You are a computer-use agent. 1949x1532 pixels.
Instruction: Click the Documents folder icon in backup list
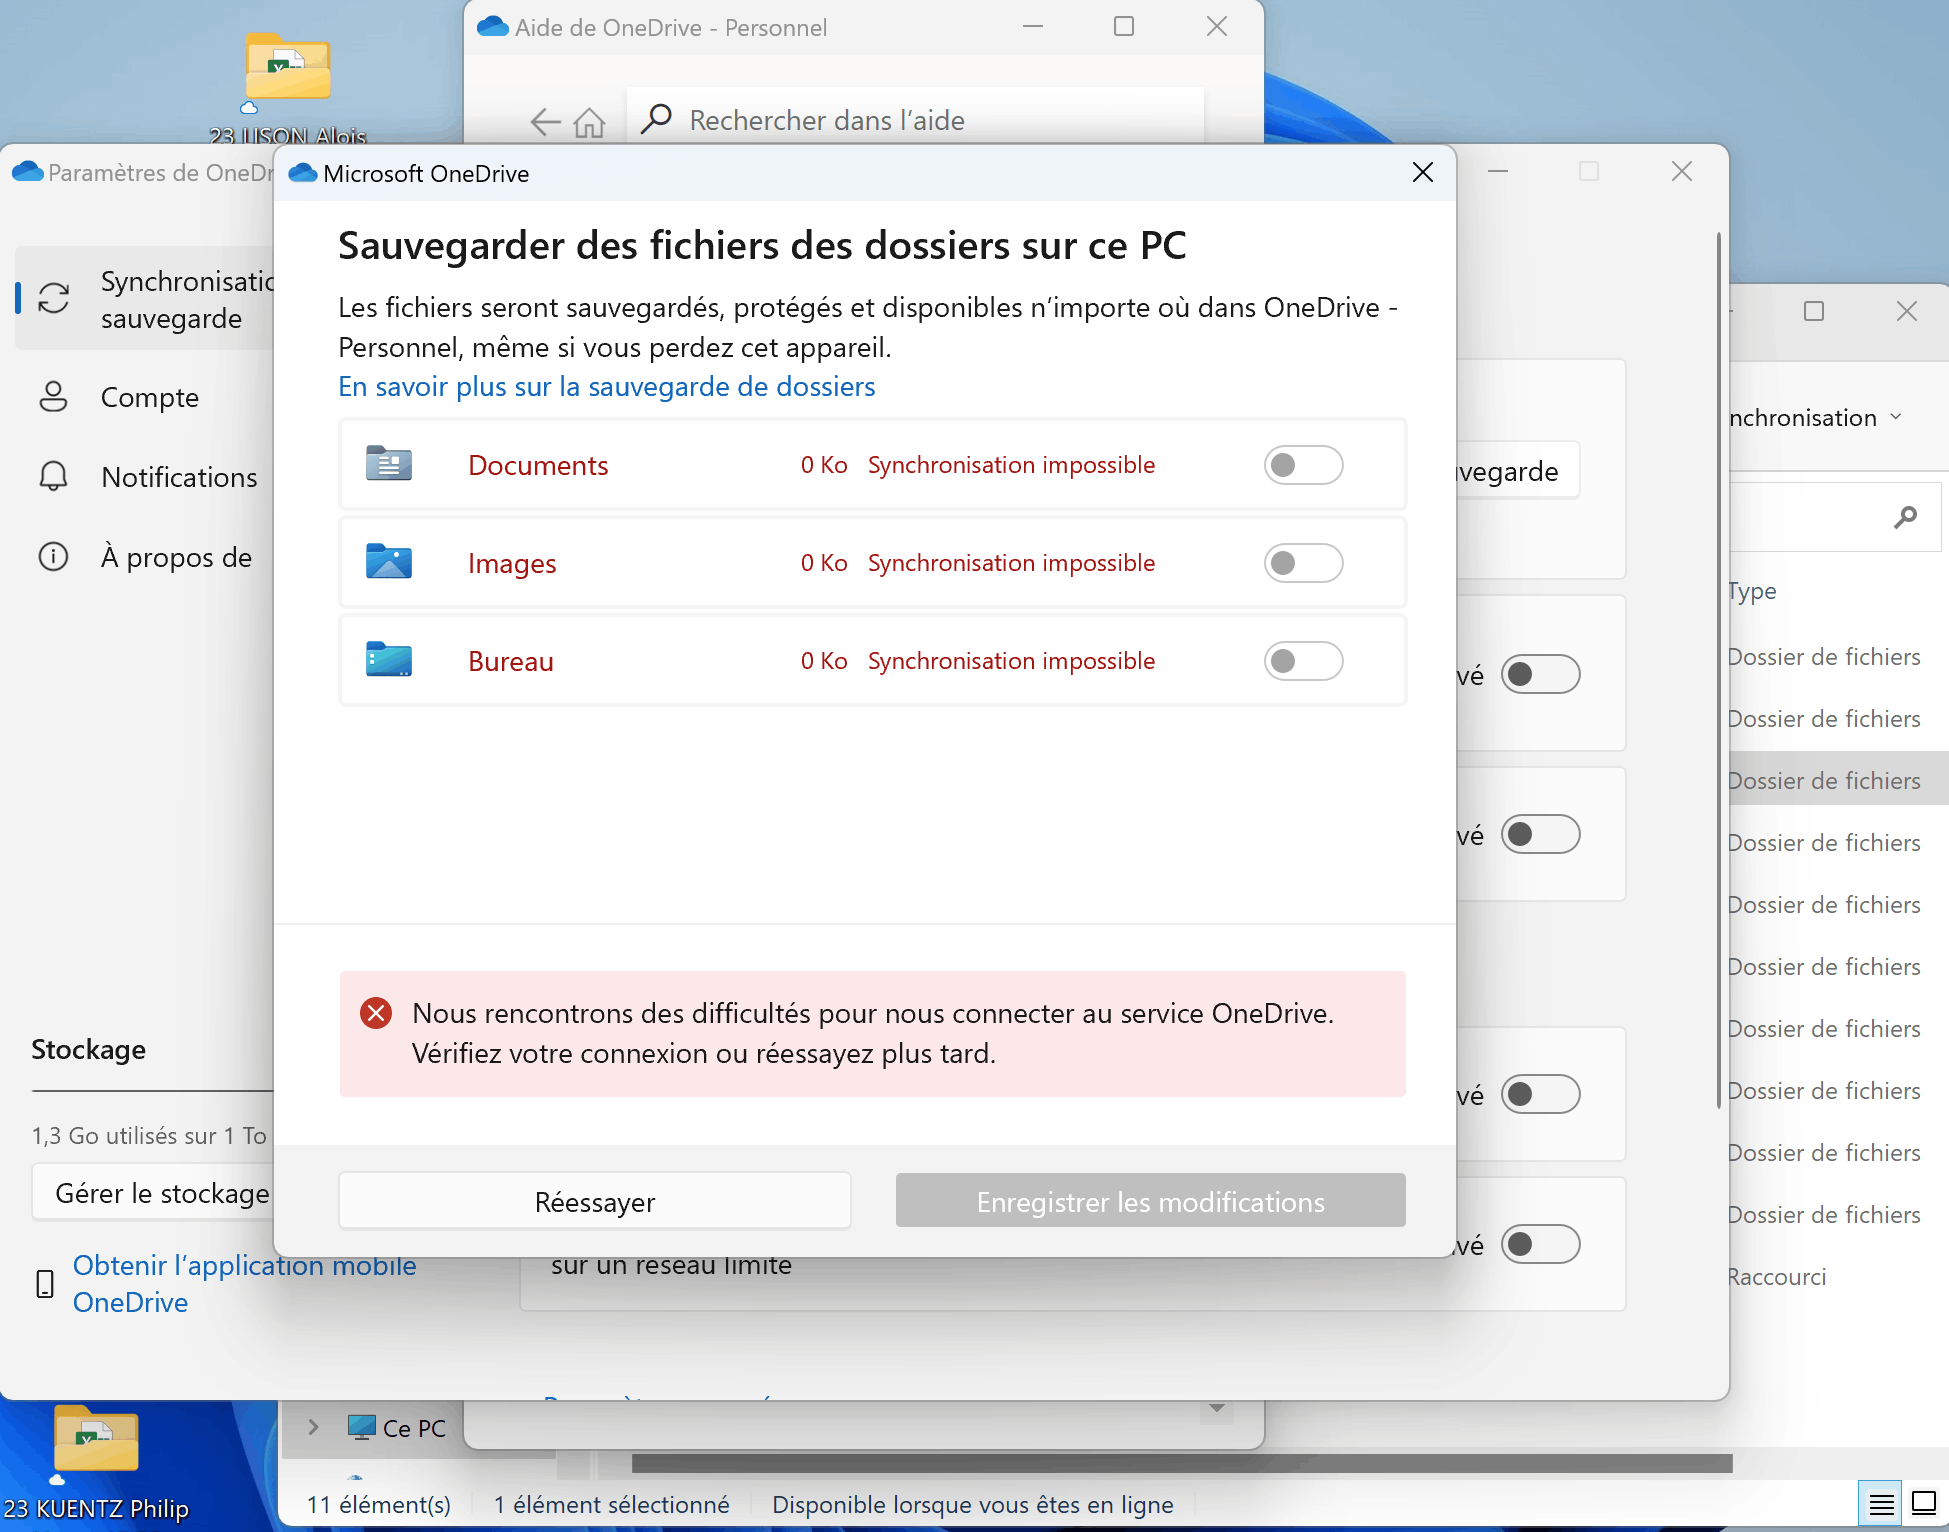point(389,464)
